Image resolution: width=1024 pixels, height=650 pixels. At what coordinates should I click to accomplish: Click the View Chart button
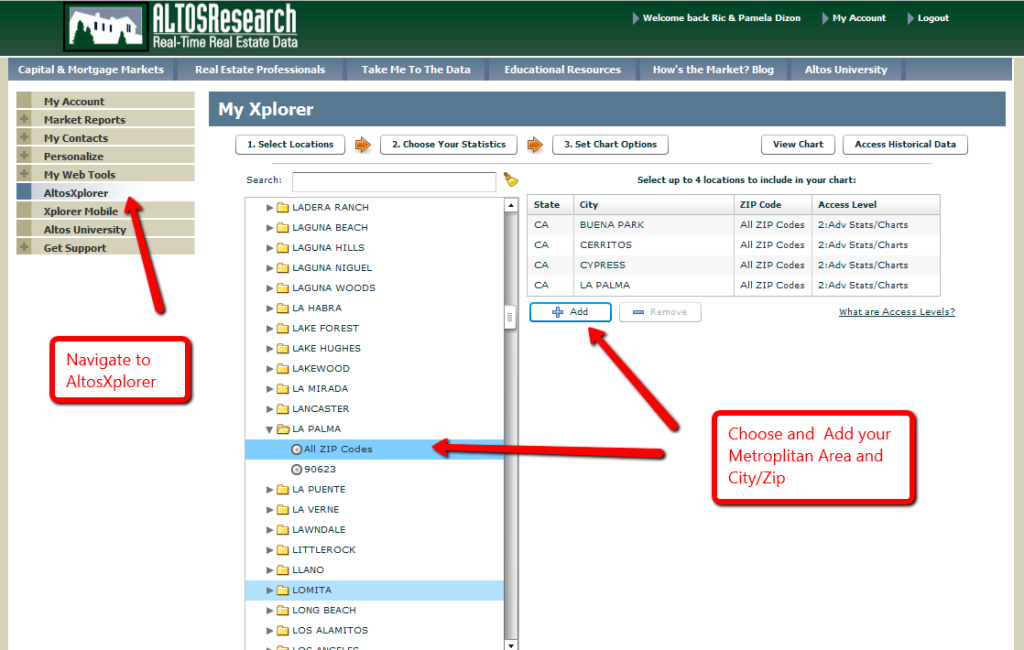pyautogui.click(x=797, y=144)
